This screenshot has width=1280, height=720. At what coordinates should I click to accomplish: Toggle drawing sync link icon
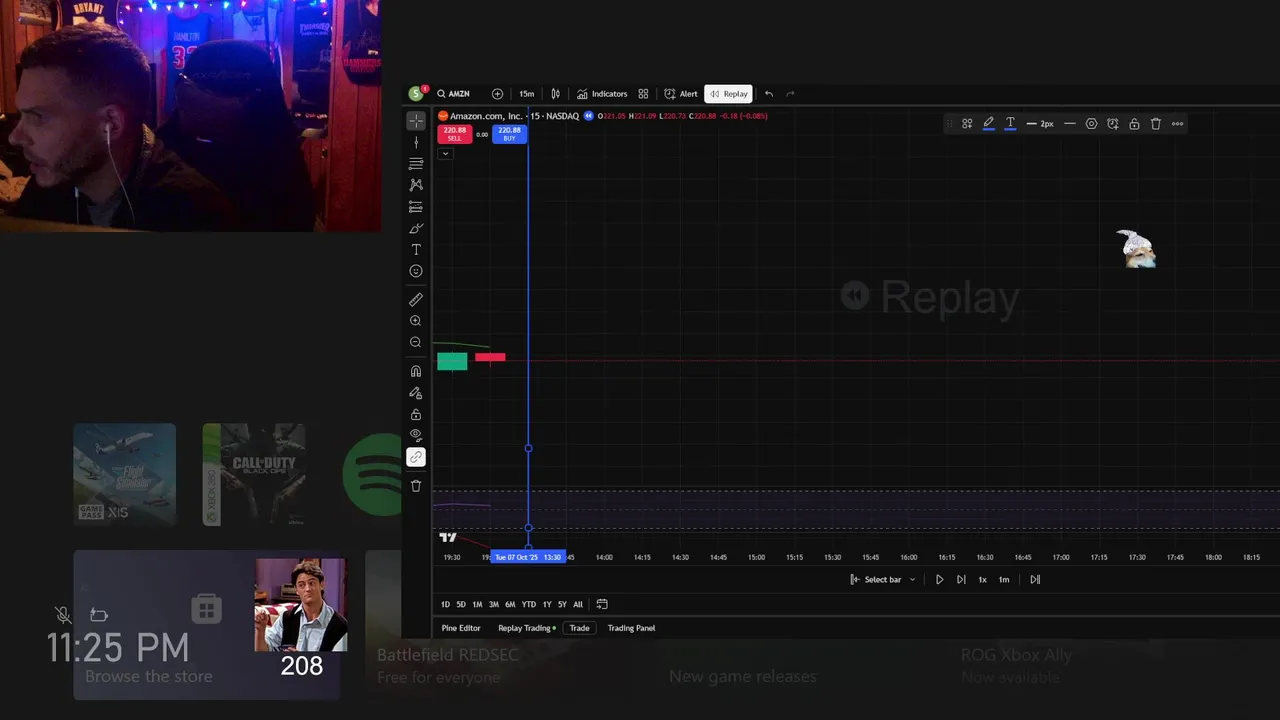416,457
